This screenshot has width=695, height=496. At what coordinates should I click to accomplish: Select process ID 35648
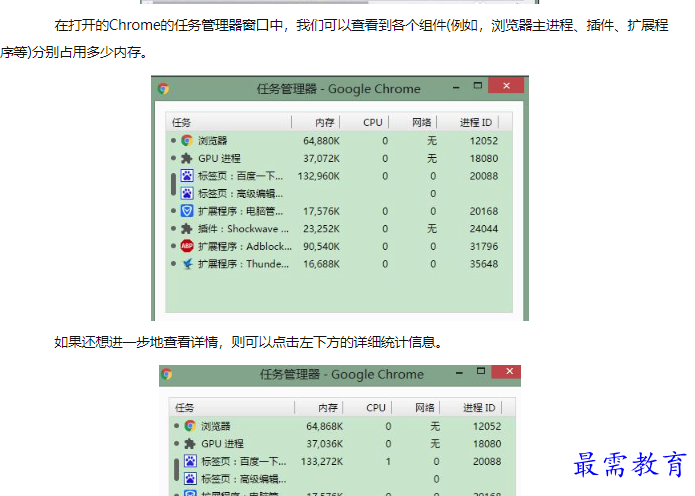484,264
